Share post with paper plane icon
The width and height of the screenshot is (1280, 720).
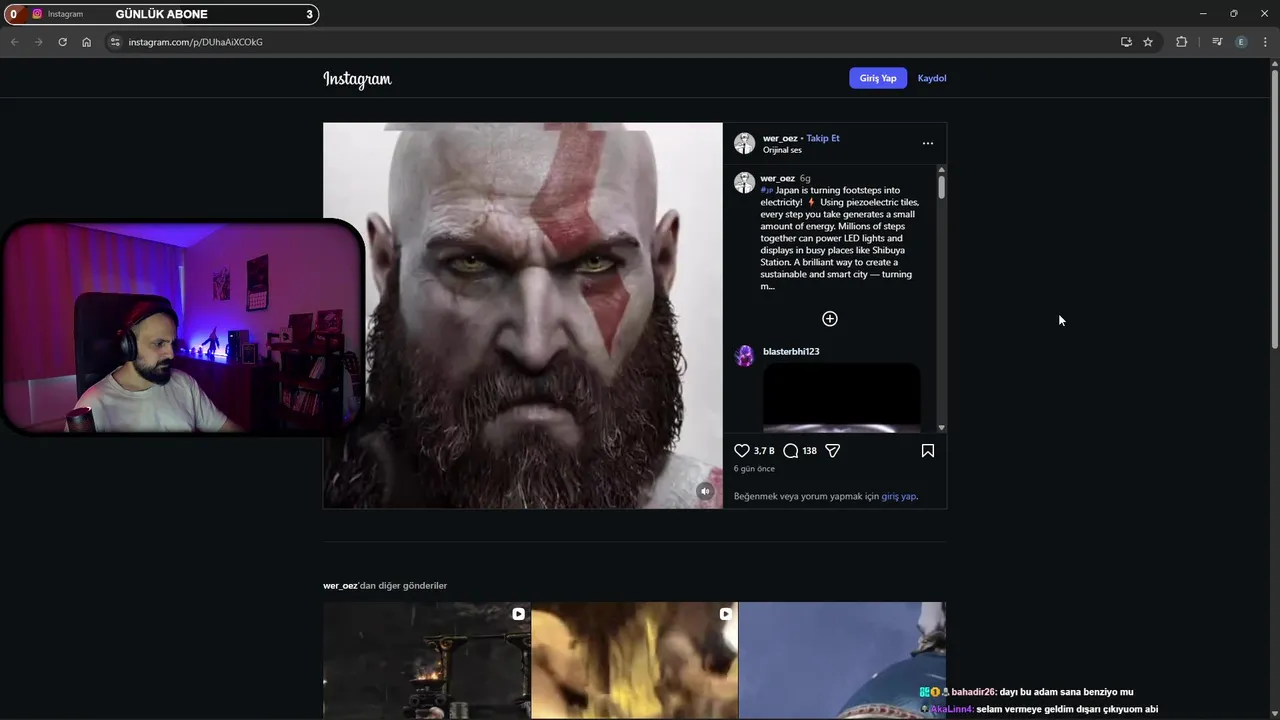832,451
